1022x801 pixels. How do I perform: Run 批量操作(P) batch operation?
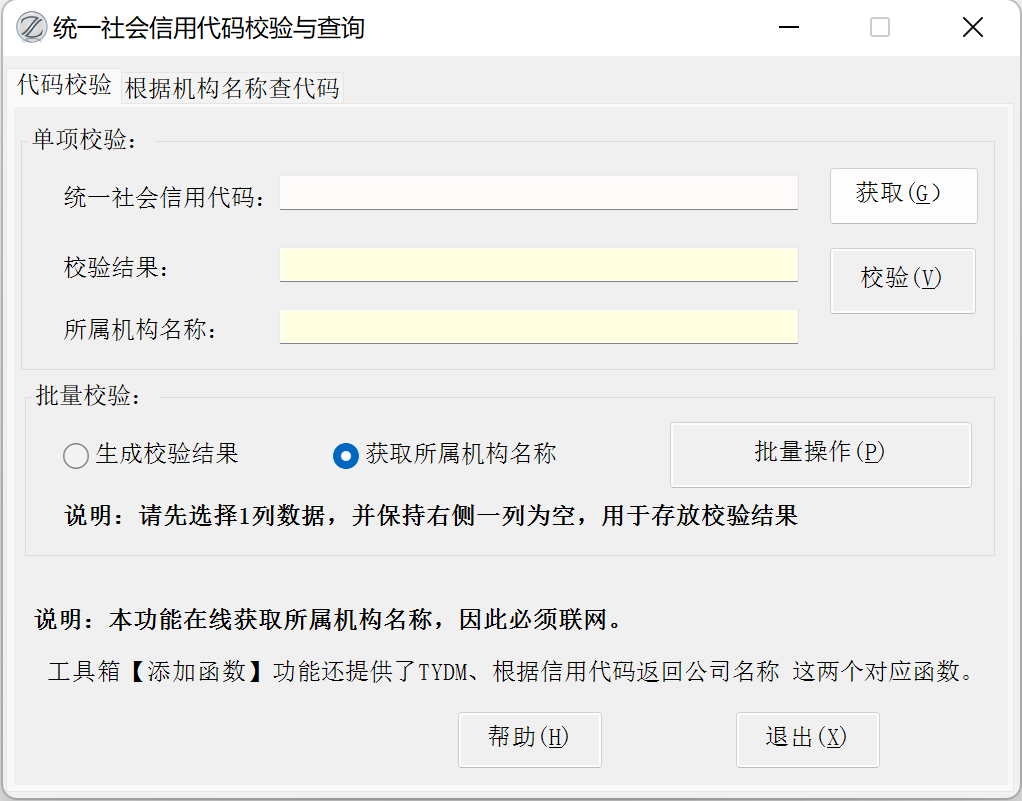(820, 454)
